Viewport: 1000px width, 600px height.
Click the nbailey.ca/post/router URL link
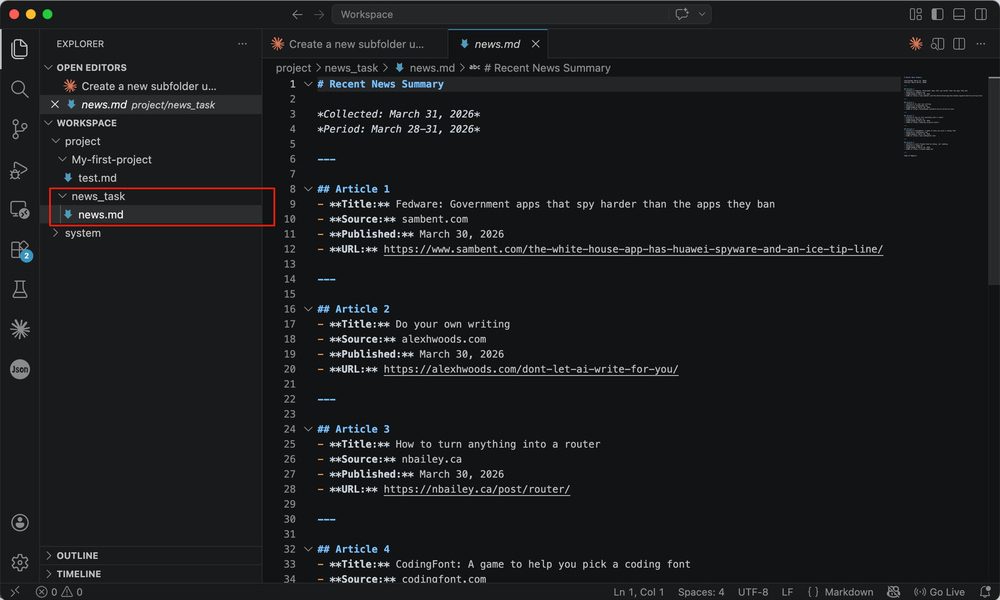476,489
